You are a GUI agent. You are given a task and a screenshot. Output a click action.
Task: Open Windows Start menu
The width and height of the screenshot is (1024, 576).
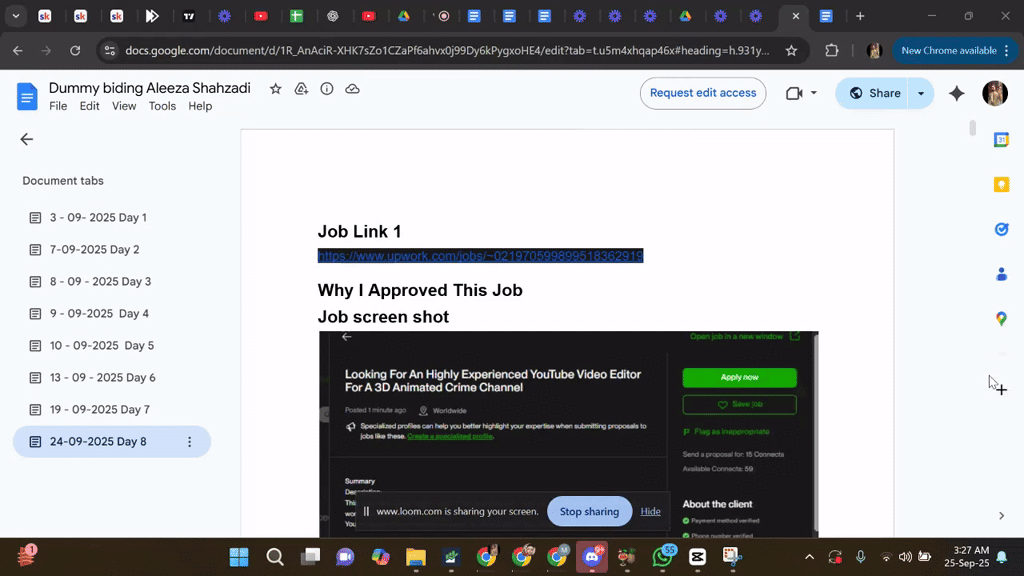(x=238, y=557)
